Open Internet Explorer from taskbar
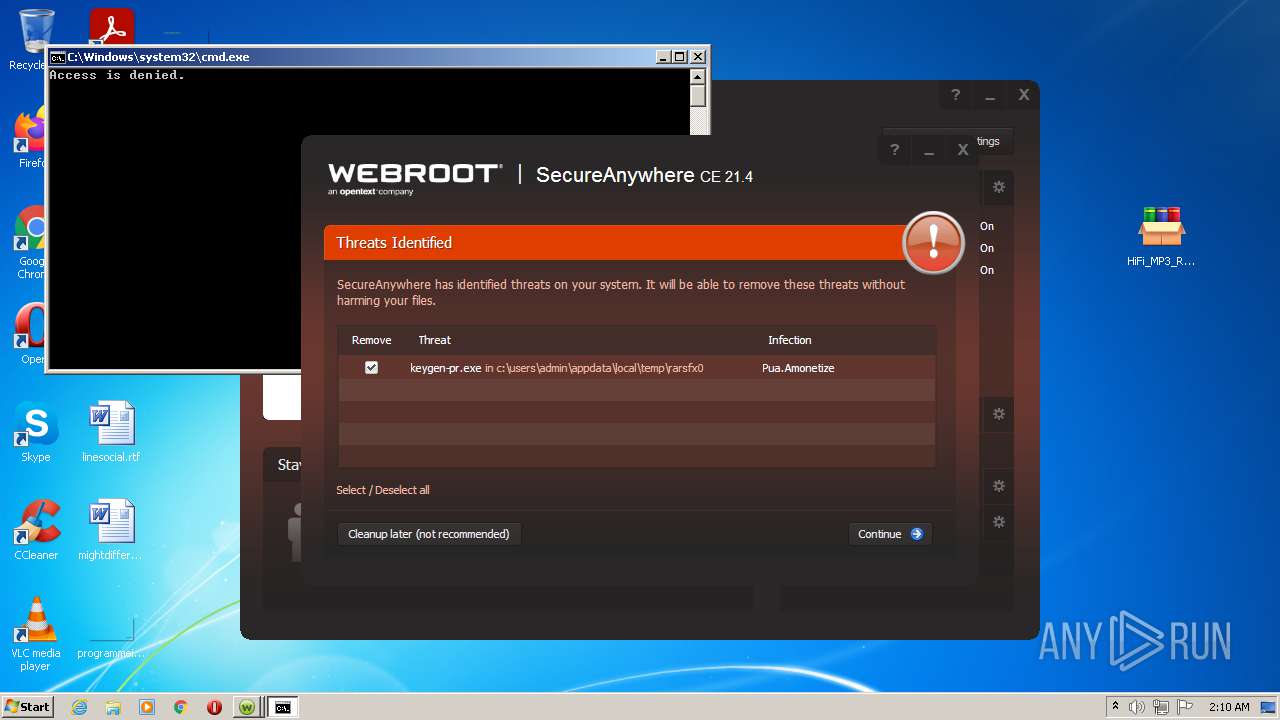 (x=79, y=707)
